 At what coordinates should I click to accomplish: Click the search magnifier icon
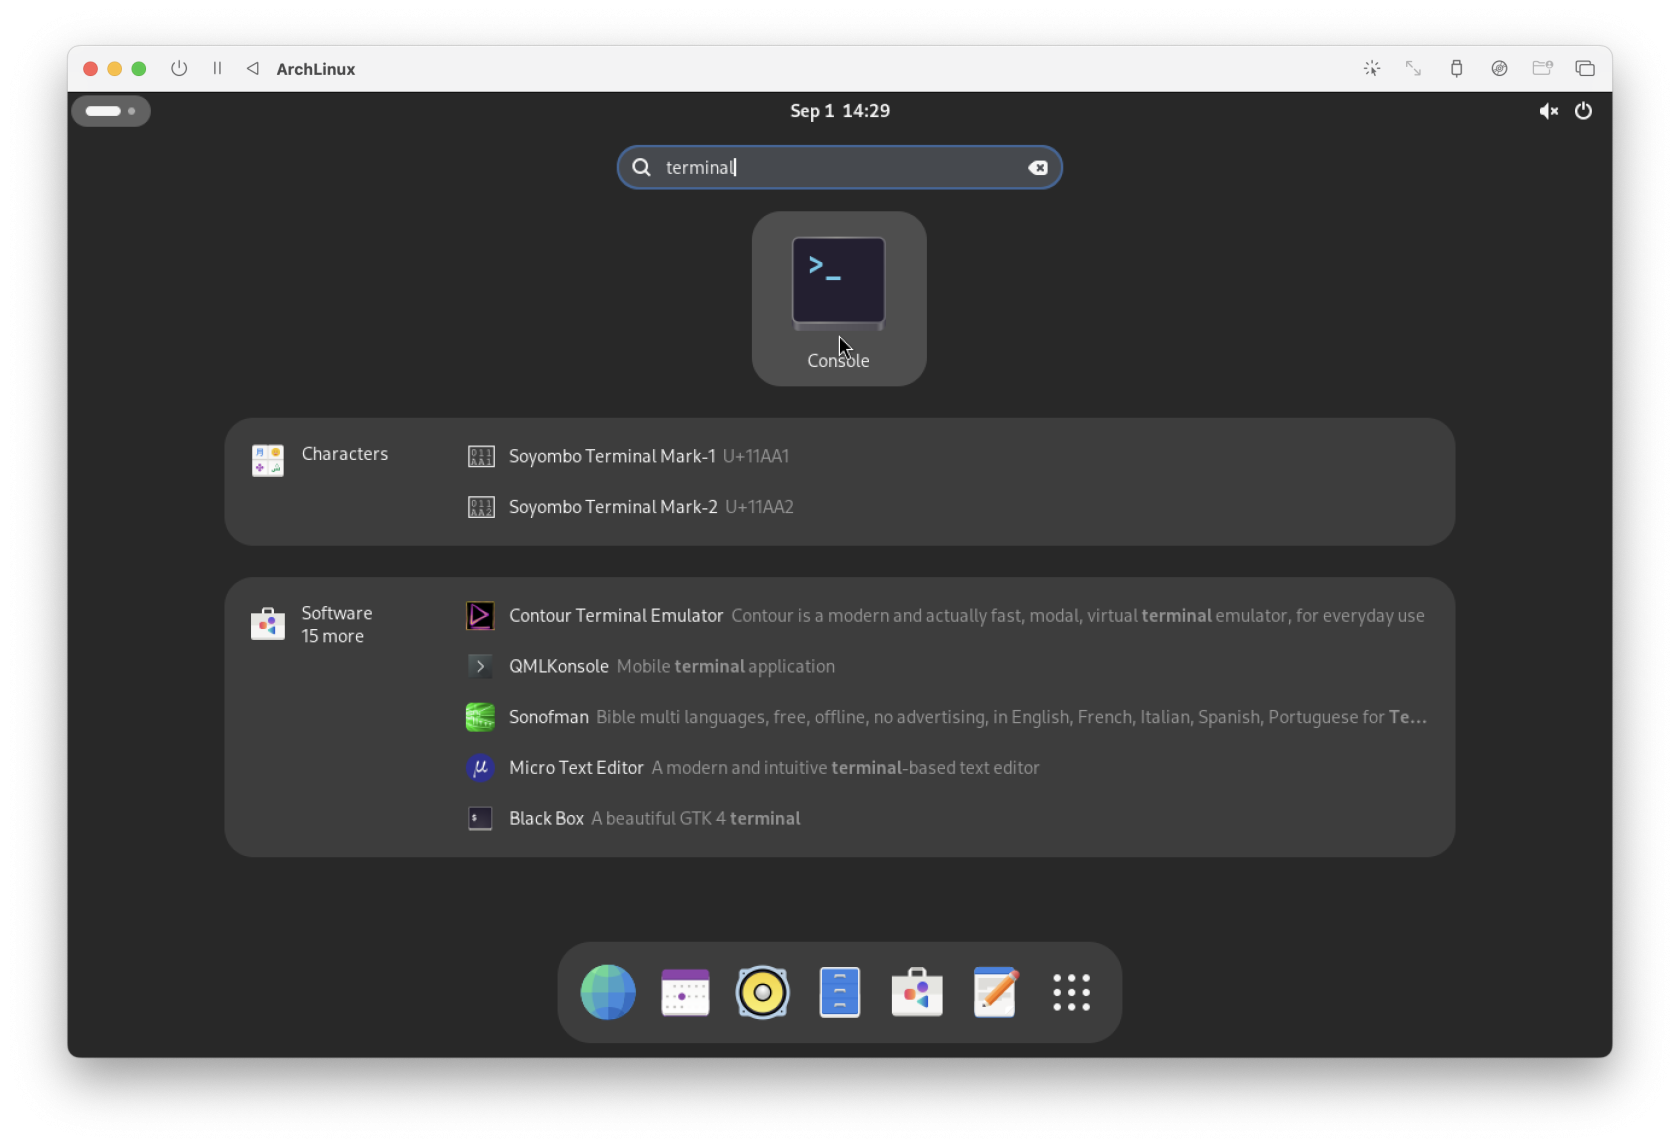pyautogui.click(x=642, y=167)
